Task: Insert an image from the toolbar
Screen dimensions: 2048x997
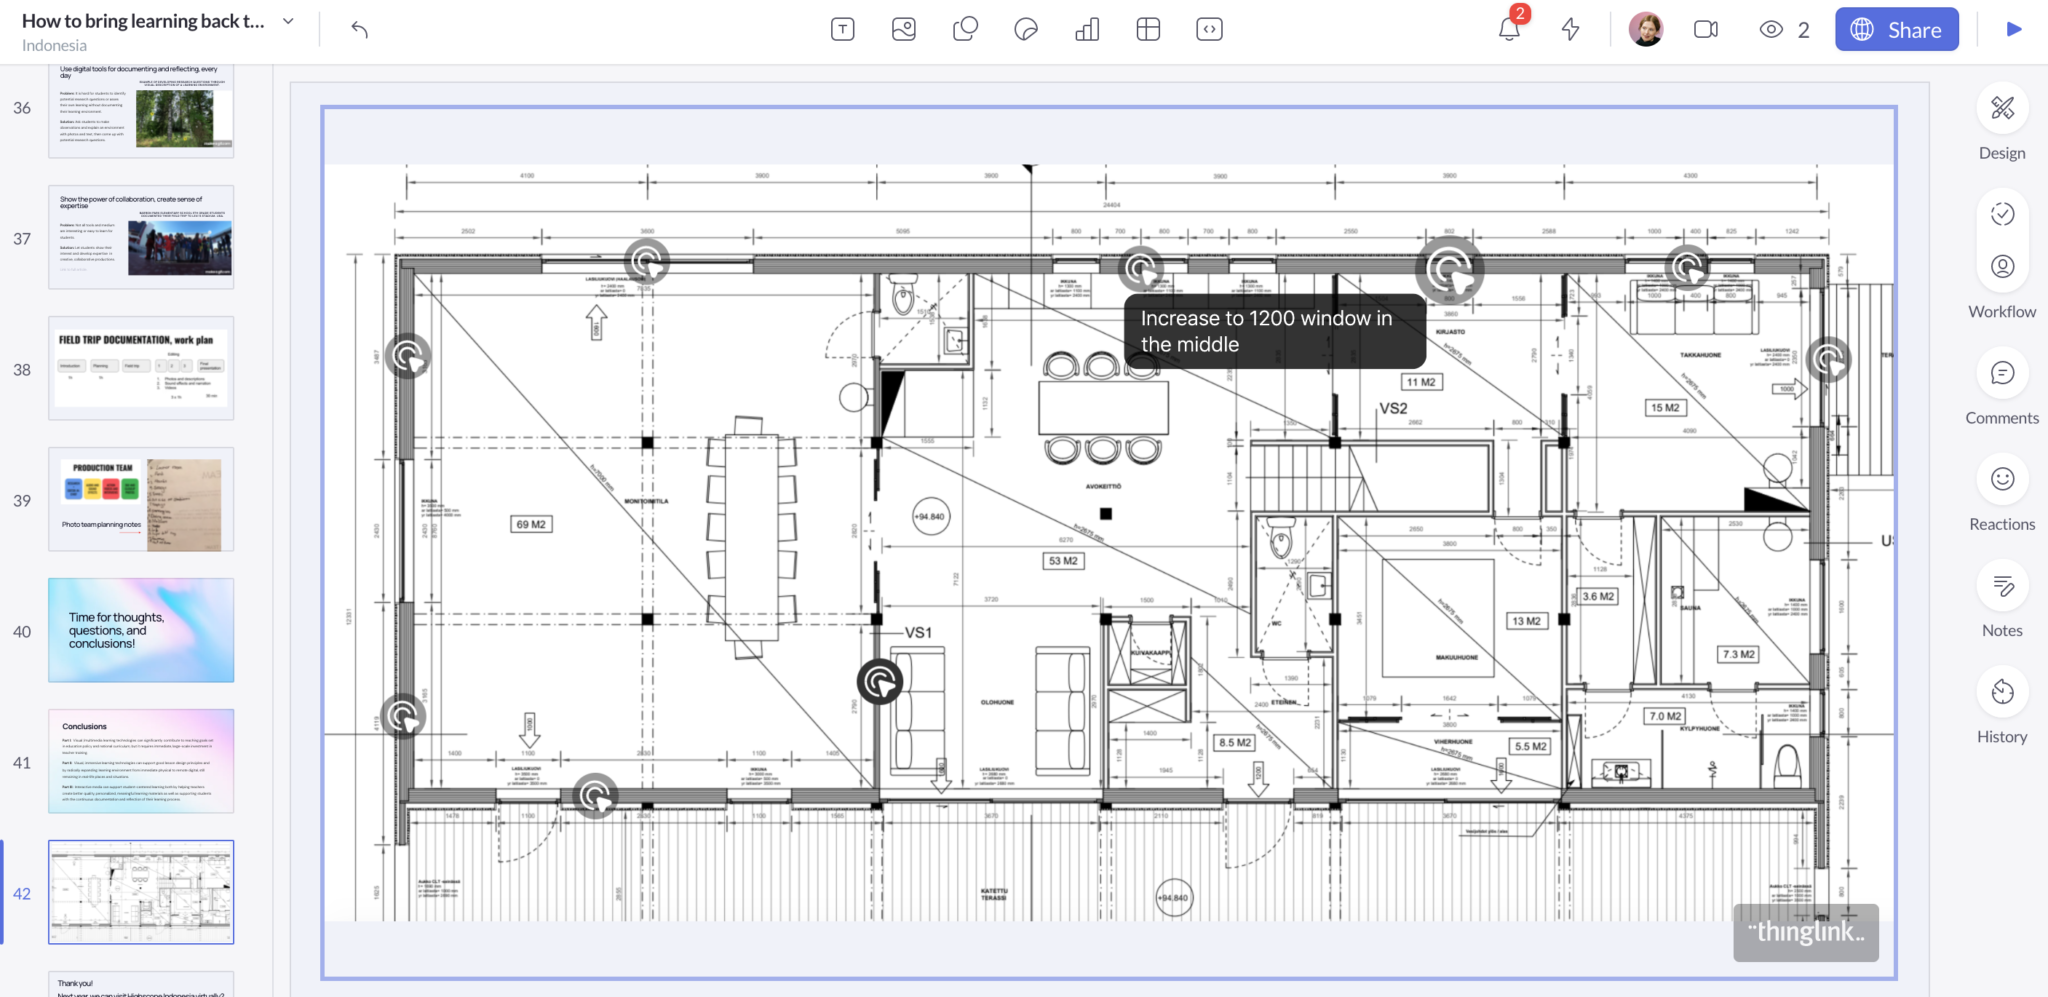Action: tap(903, 30)
